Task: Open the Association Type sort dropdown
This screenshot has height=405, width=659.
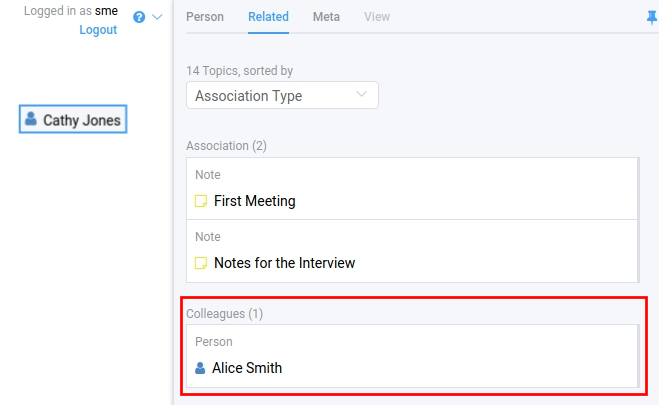Action: [x=282, y=96]
